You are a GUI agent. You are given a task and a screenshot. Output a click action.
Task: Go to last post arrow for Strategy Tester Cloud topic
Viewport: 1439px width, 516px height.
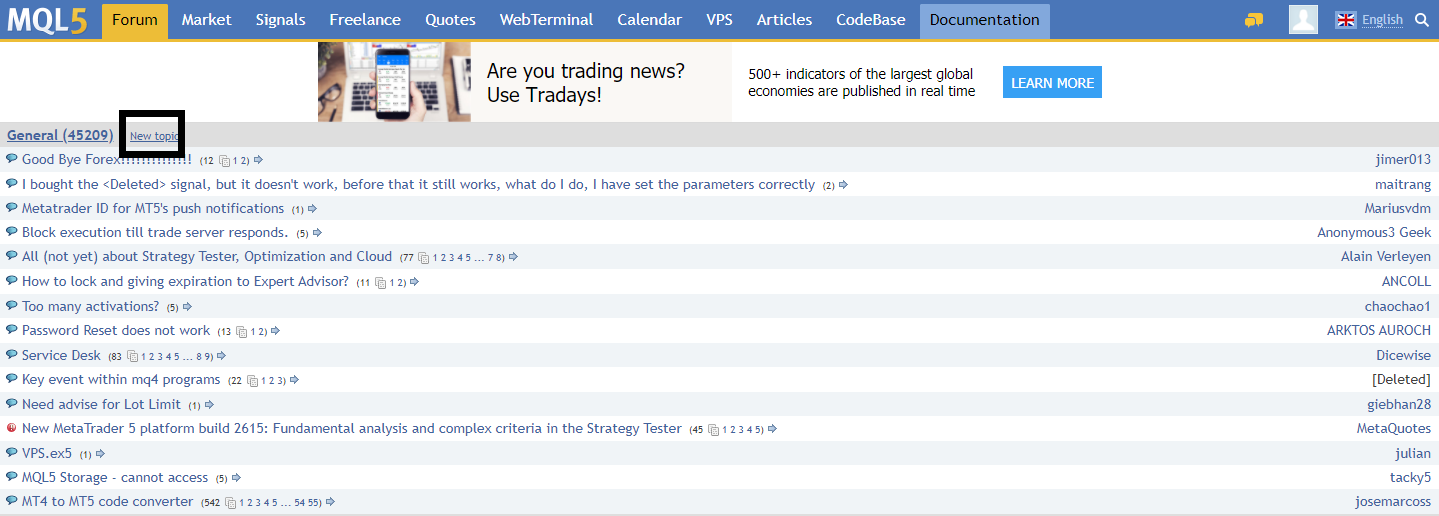pyautogui.click(x=513, y=258)
